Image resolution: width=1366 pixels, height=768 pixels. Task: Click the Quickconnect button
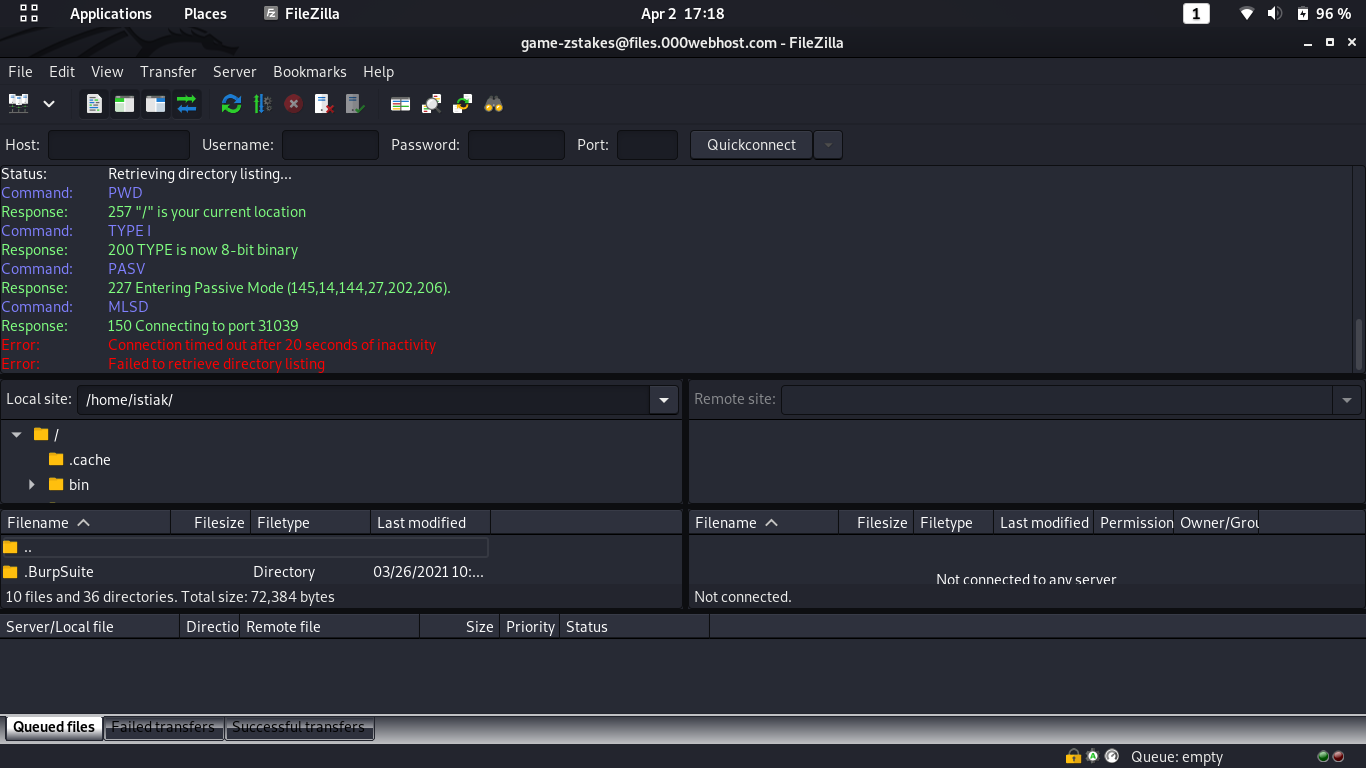(x=752, y=145)
